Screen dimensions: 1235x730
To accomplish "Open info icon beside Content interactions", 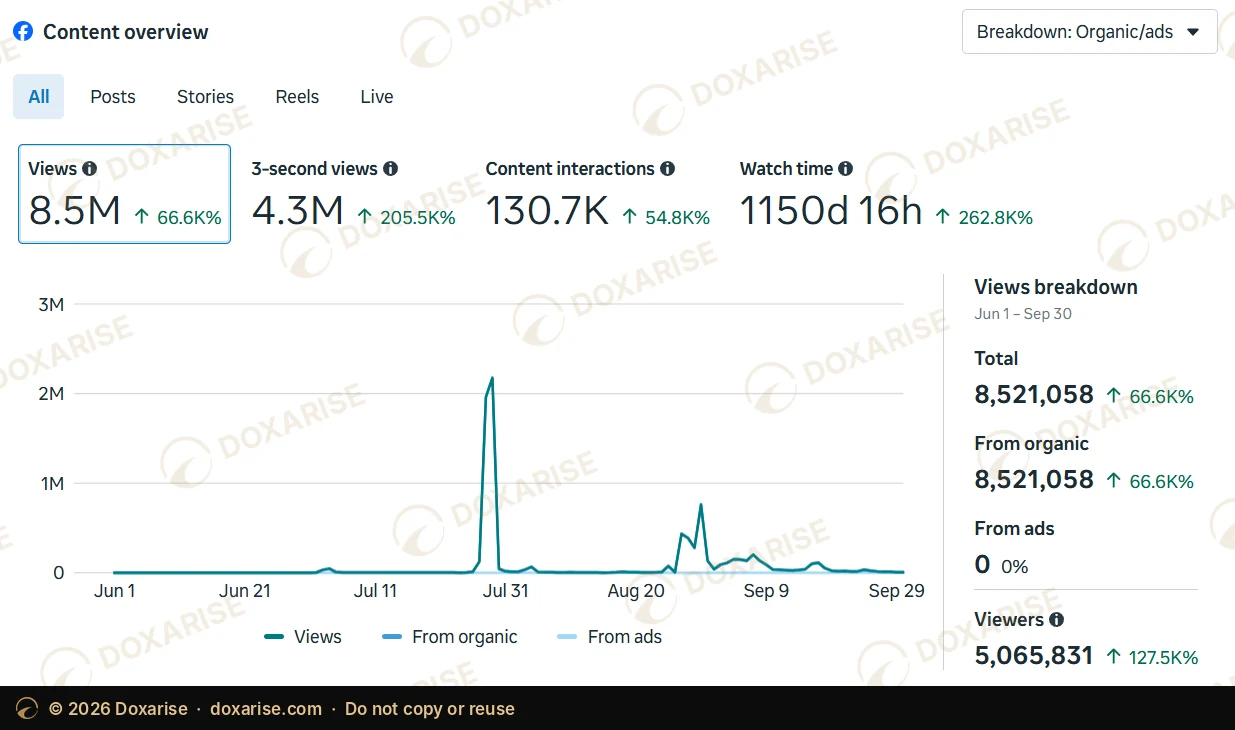I will tap(668, 169).
